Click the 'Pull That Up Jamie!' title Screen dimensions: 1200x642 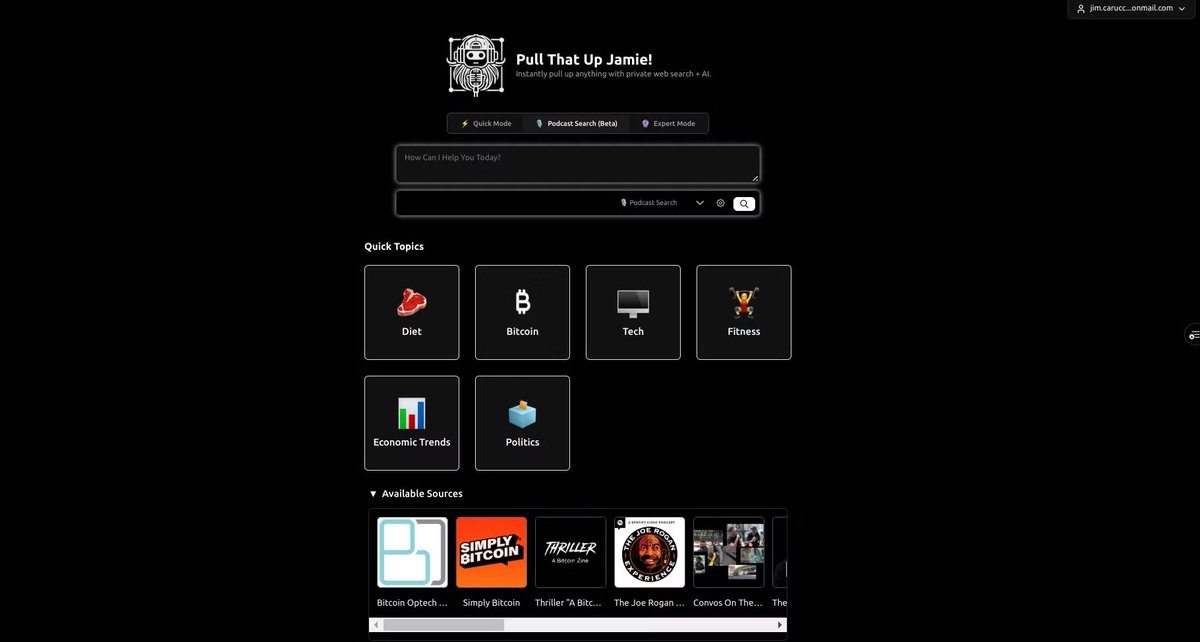click(x=584, y=60)
